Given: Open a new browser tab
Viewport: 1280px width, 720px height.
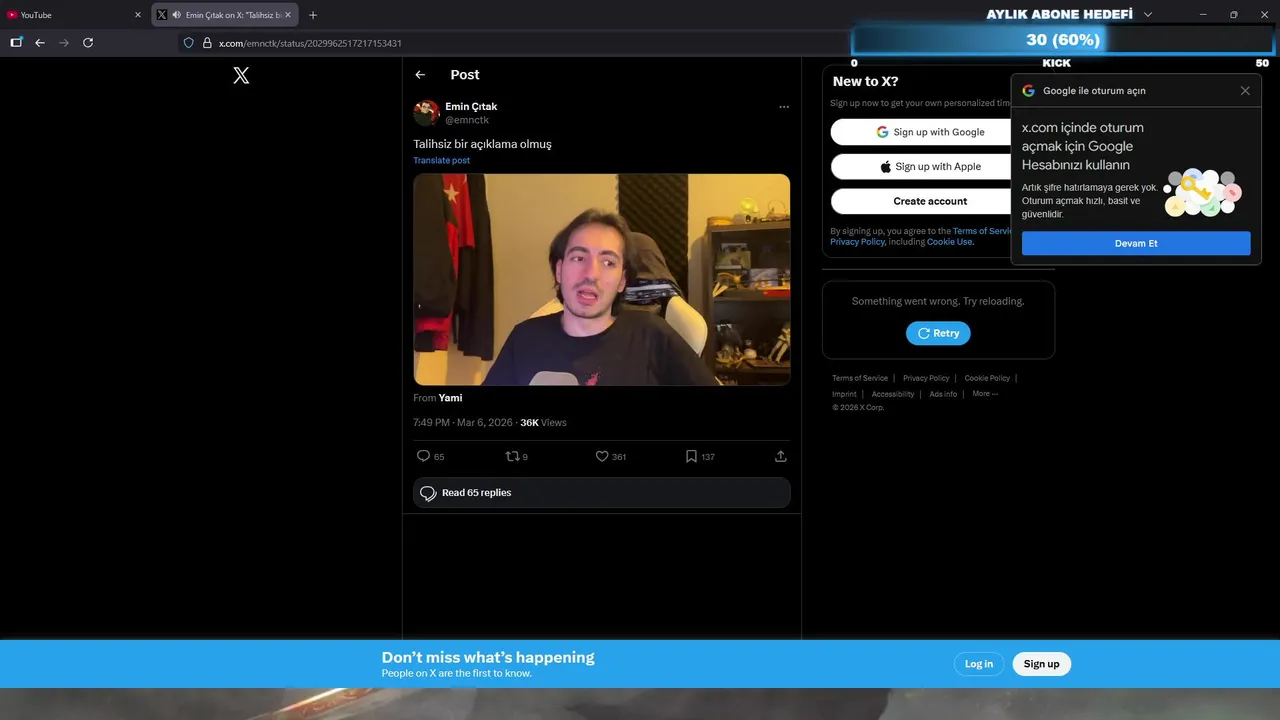Looking at the screenshot, I should tap(313, 15).
